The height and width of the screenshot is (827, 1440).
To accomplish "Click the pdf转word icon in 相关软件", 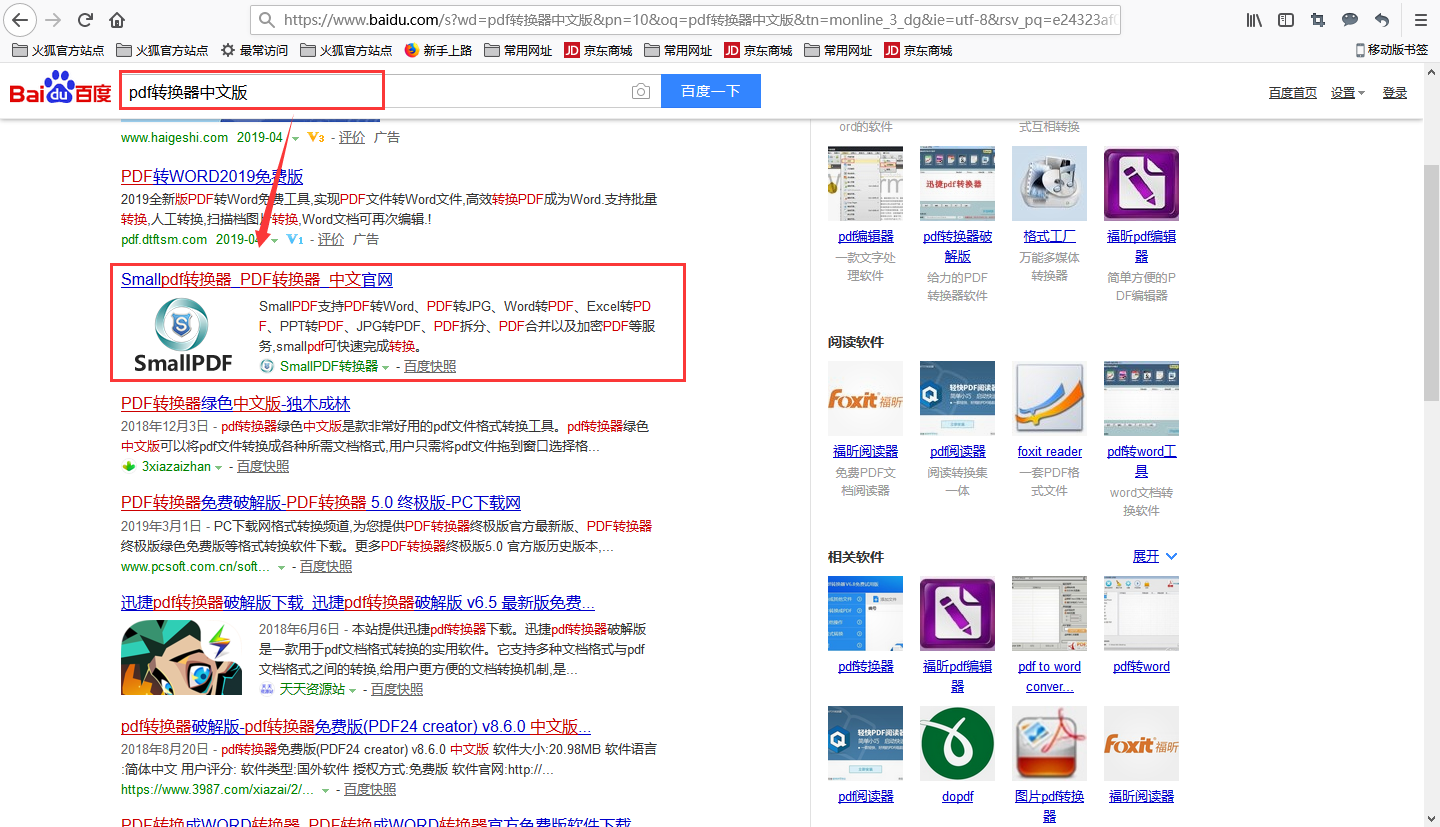I will [x=1141, y=613].
